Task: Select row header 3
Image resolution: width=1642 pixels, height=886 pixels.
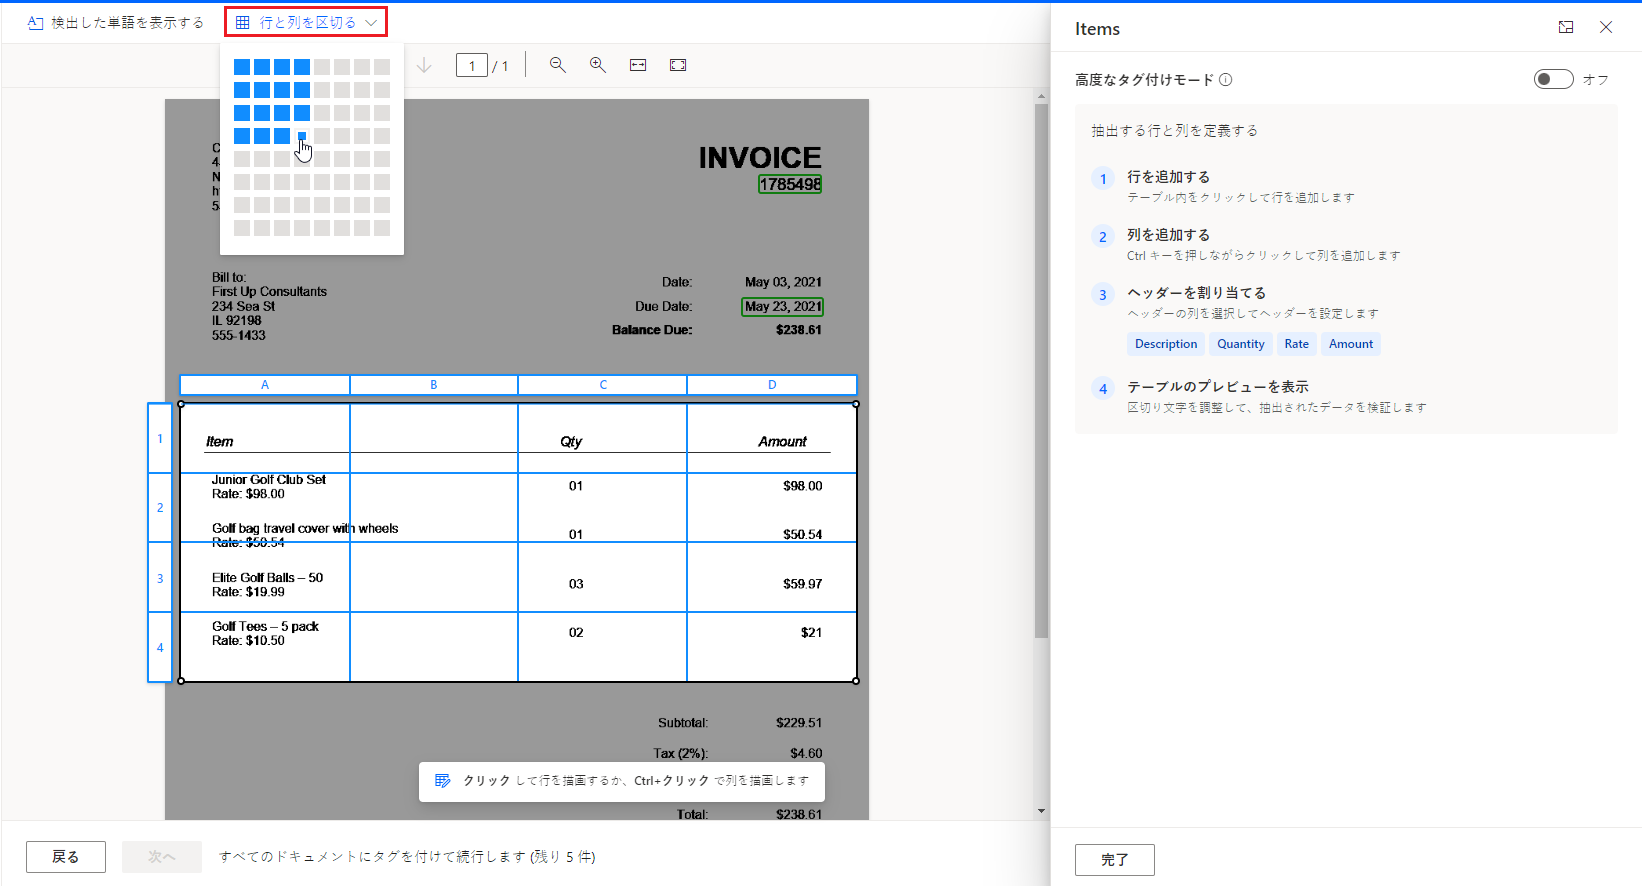Action: tap(160, 578)
